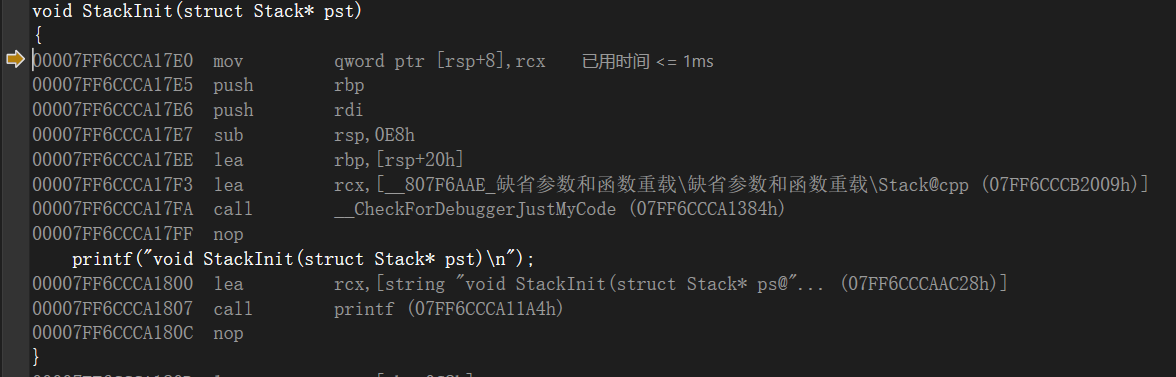Click the printf source code line
1176x377 pixels.
point(304,259)
